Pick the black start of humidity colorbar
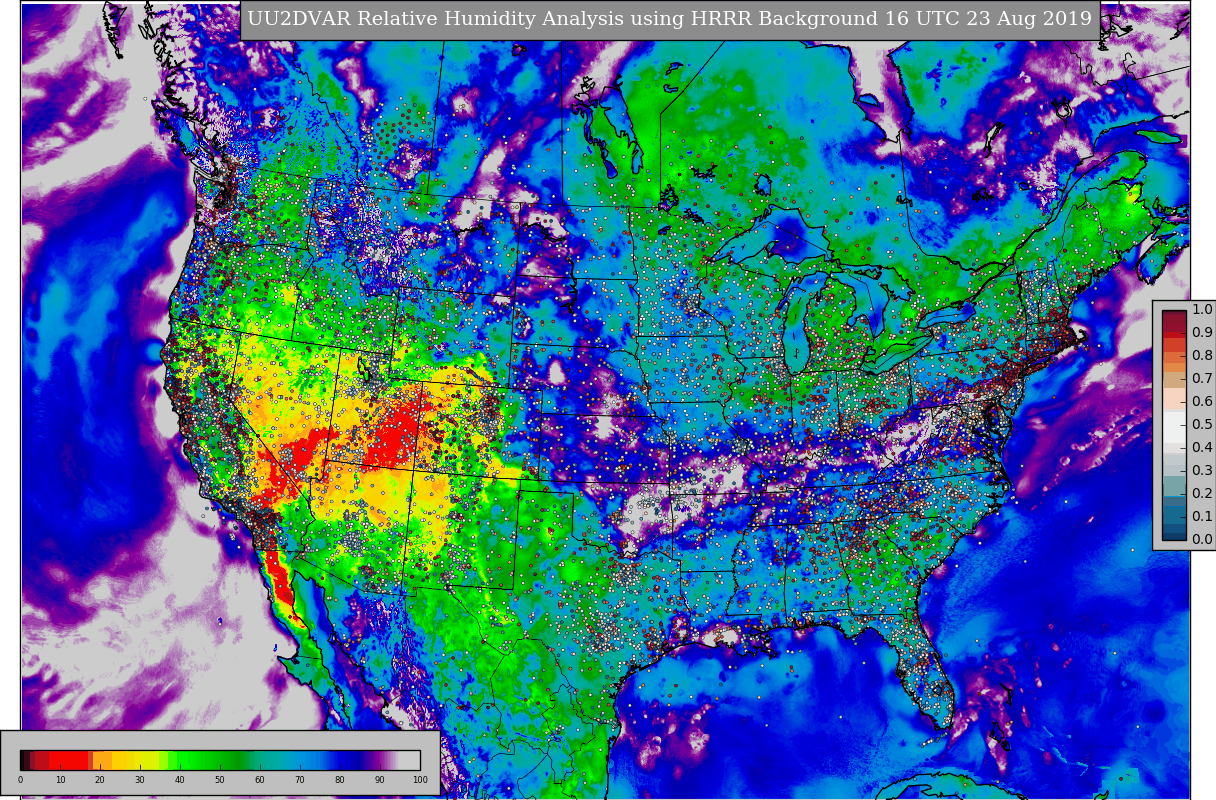The height and width of the screenshot is (800, 1216). click(x=22, y=760)
